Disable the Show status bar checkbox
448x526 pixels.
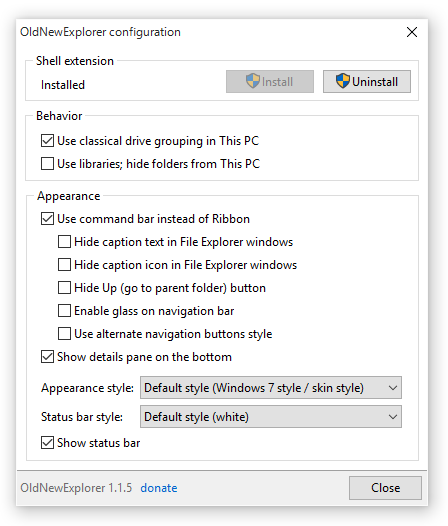click(47, 443)
